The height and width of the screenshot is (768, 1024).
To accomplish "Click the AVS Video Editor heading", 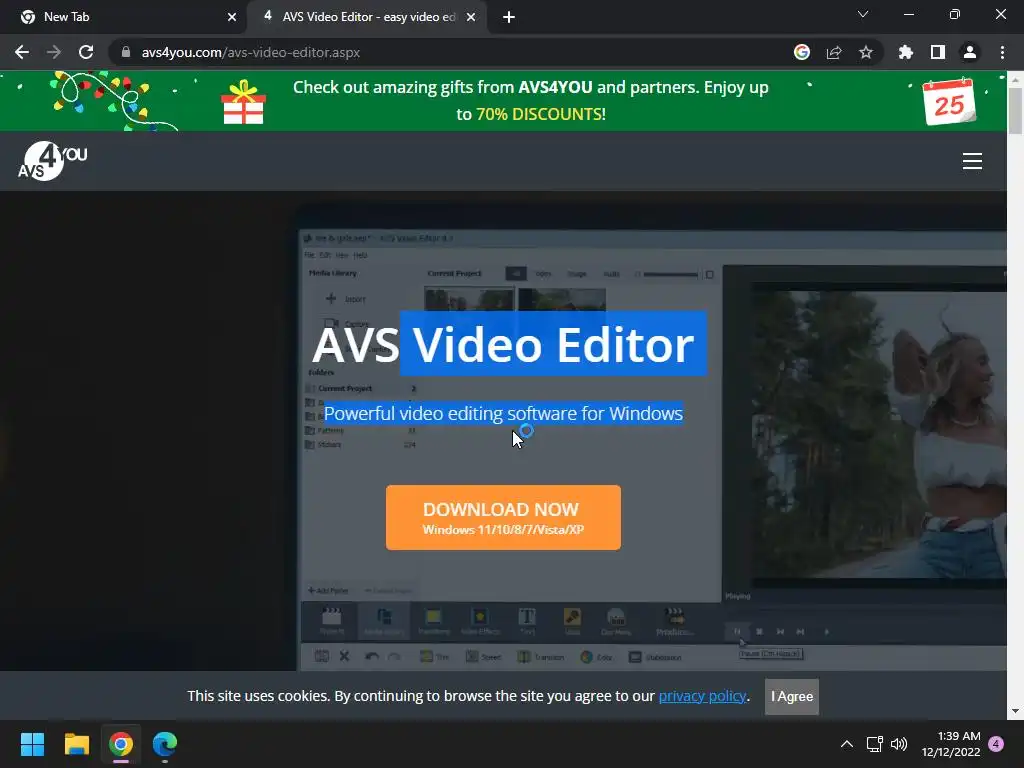I will [503, 344].
